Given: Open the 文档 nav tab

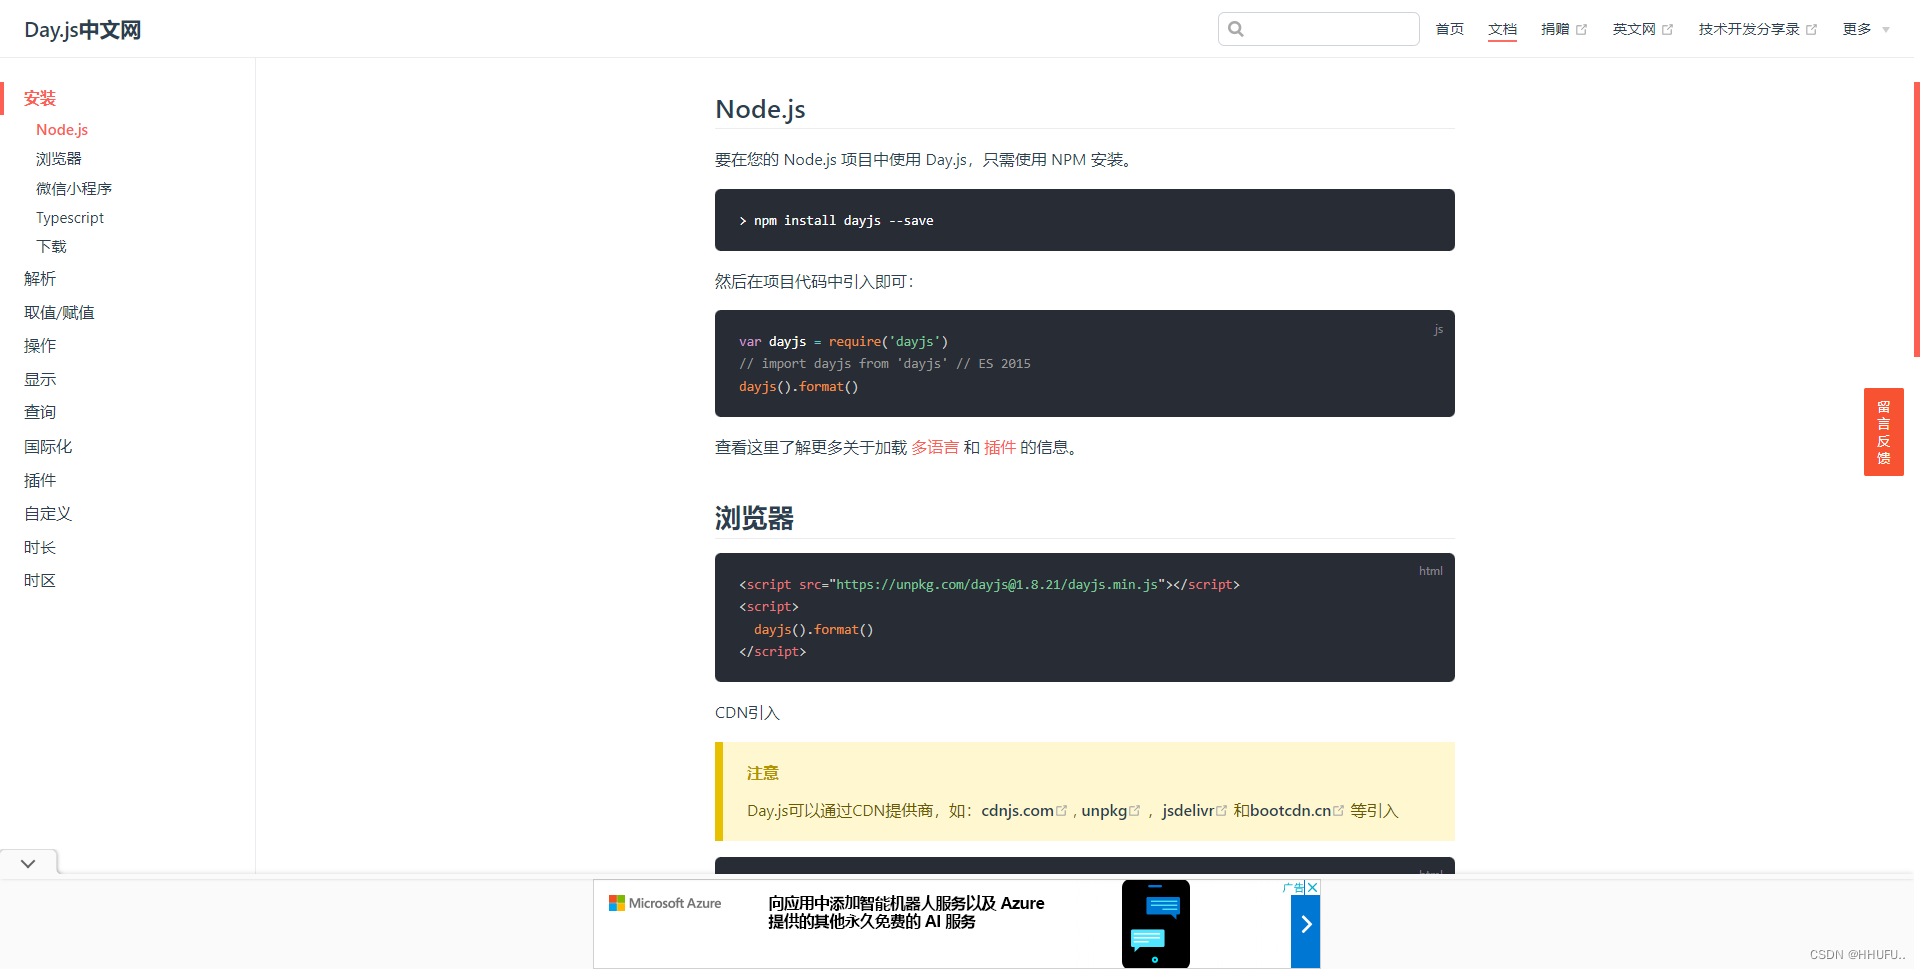Looking at the screenshot, I should 1502,29.
